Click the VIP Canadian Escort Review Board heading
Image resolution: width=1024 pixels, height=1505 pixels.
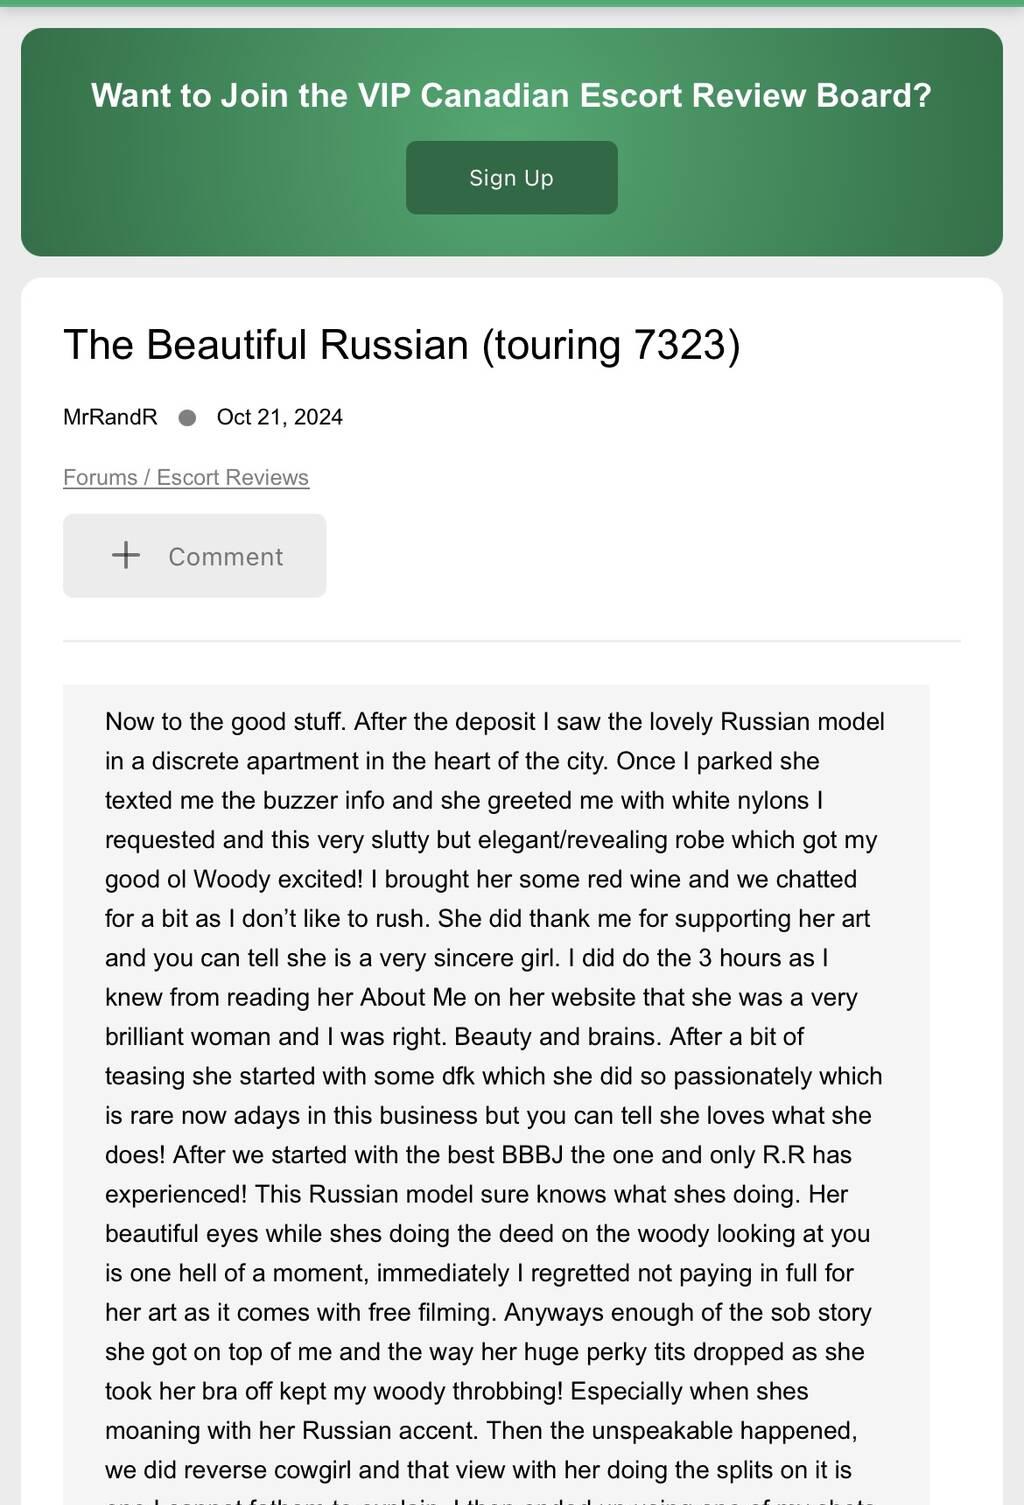pos(511,95)
